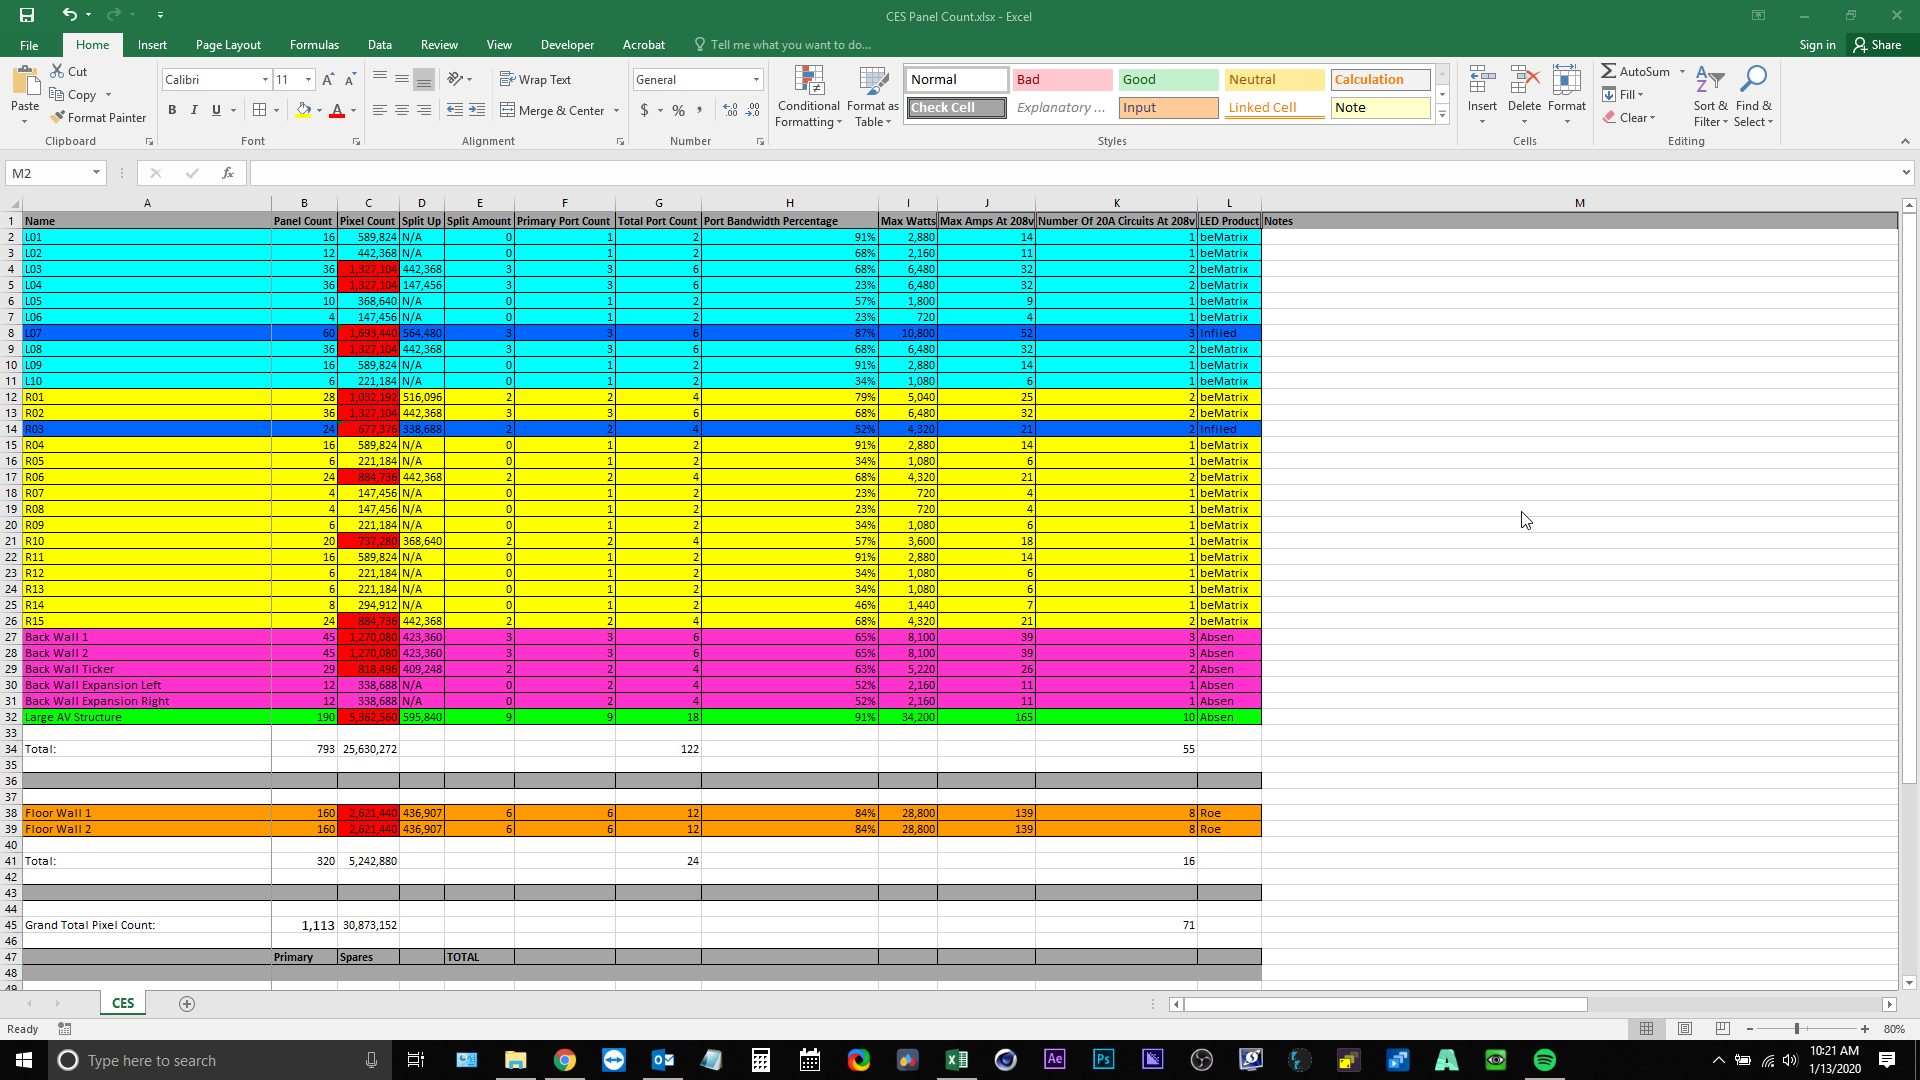Click the Delete cells icon

[x=1524, y=81]
